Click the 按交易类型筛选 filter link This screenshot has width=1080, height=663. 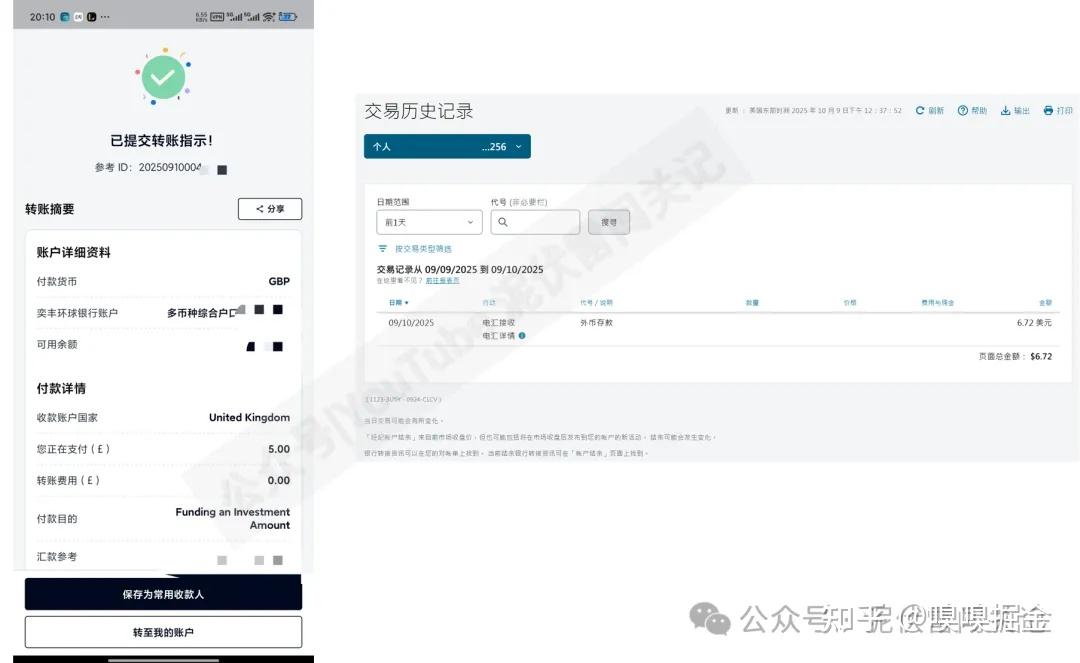pos(423,249)
